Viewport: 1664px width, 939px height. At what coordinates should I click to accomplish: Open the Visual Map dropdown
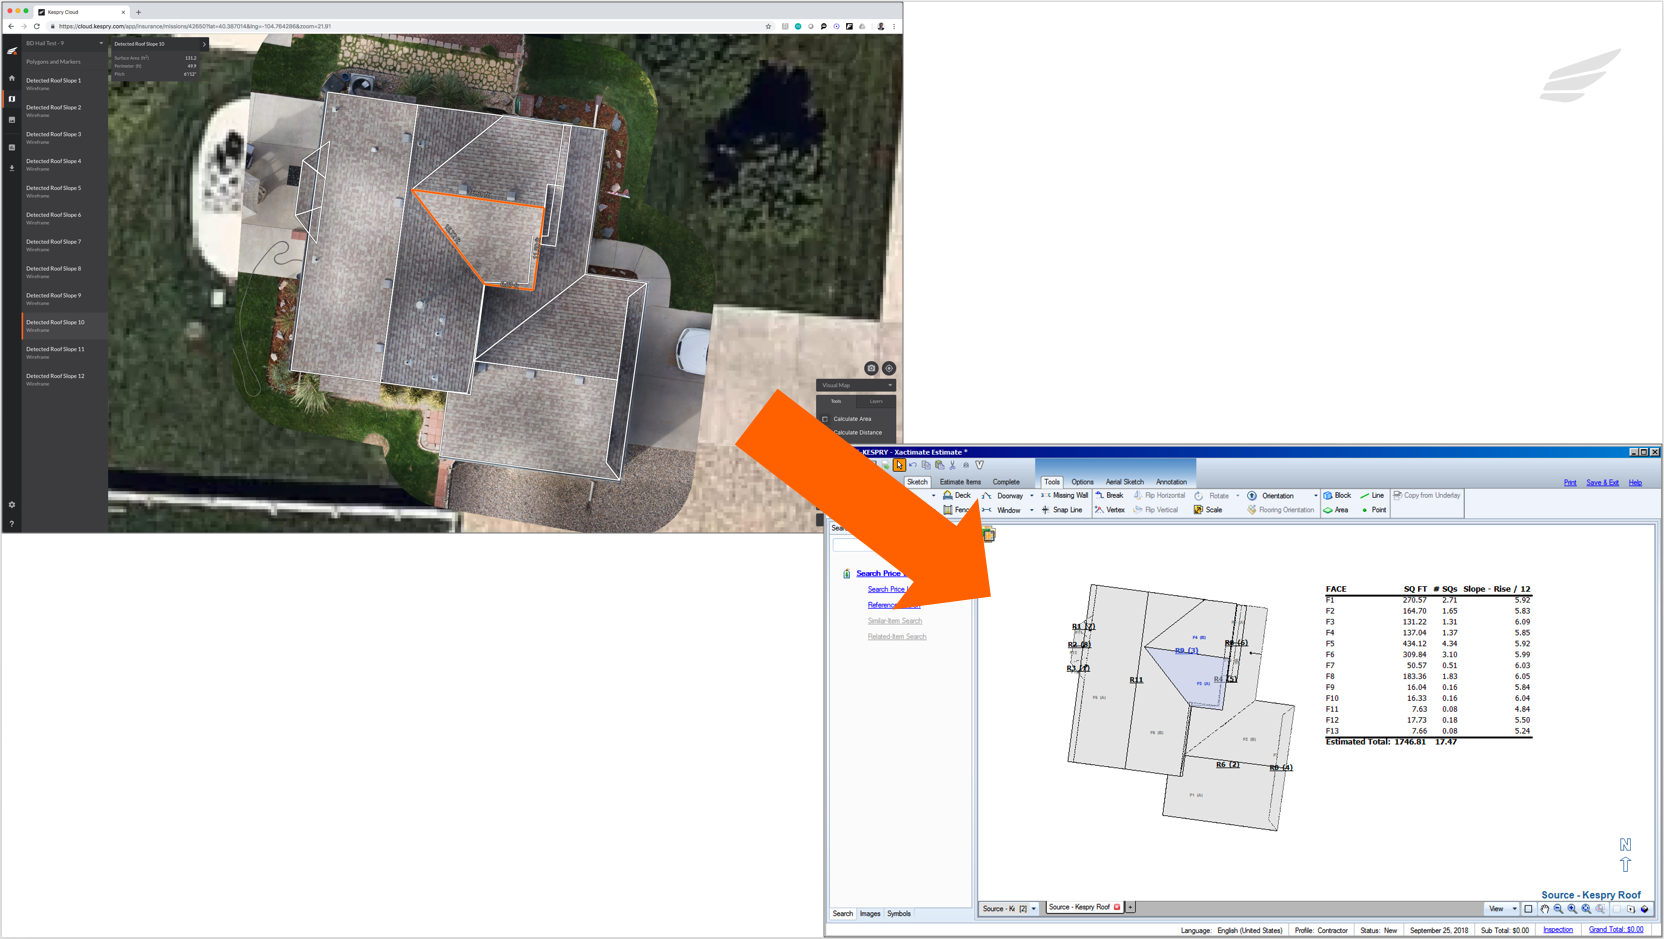click(856, 385)
